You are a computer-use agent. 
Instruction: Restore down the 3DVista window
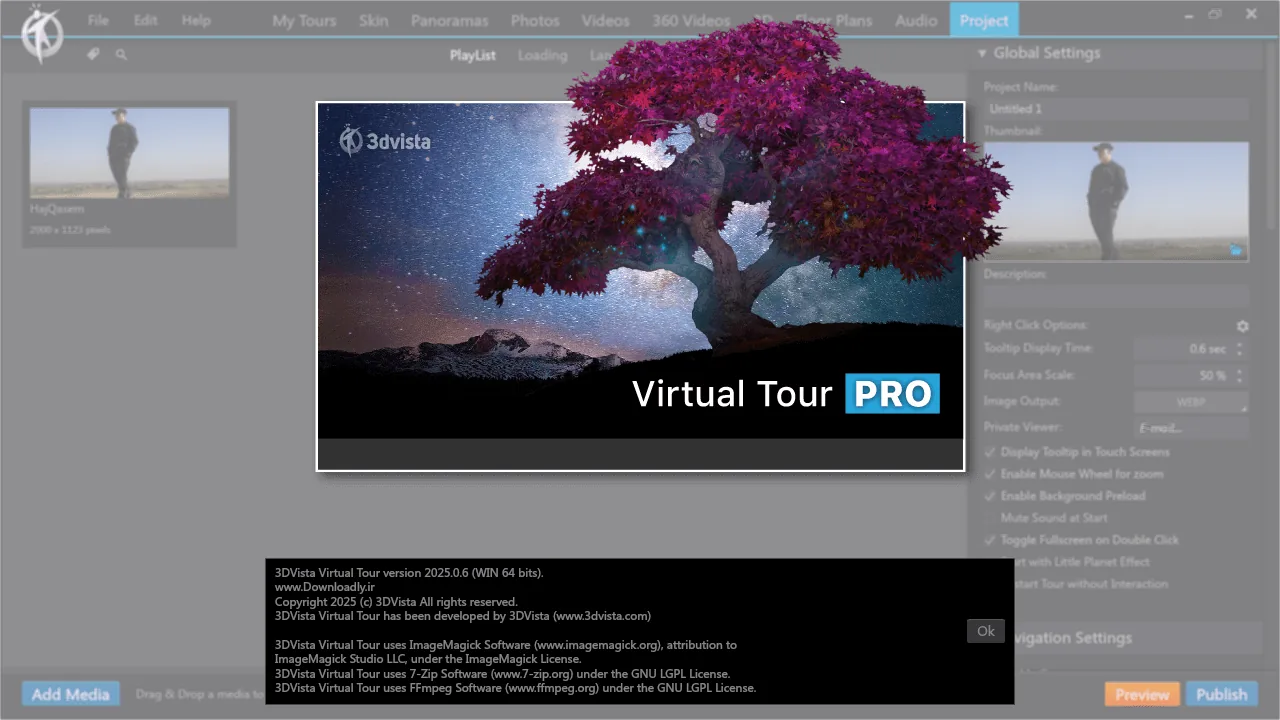coord(1215,15)
